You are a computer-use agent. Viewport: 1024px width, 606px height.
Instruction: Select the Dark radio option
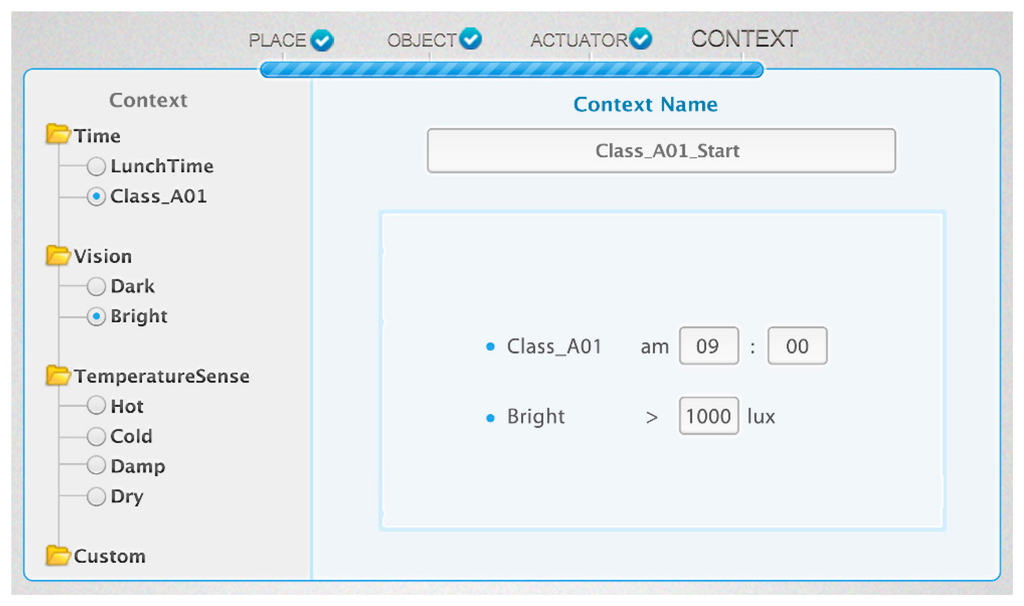[96, 286]
